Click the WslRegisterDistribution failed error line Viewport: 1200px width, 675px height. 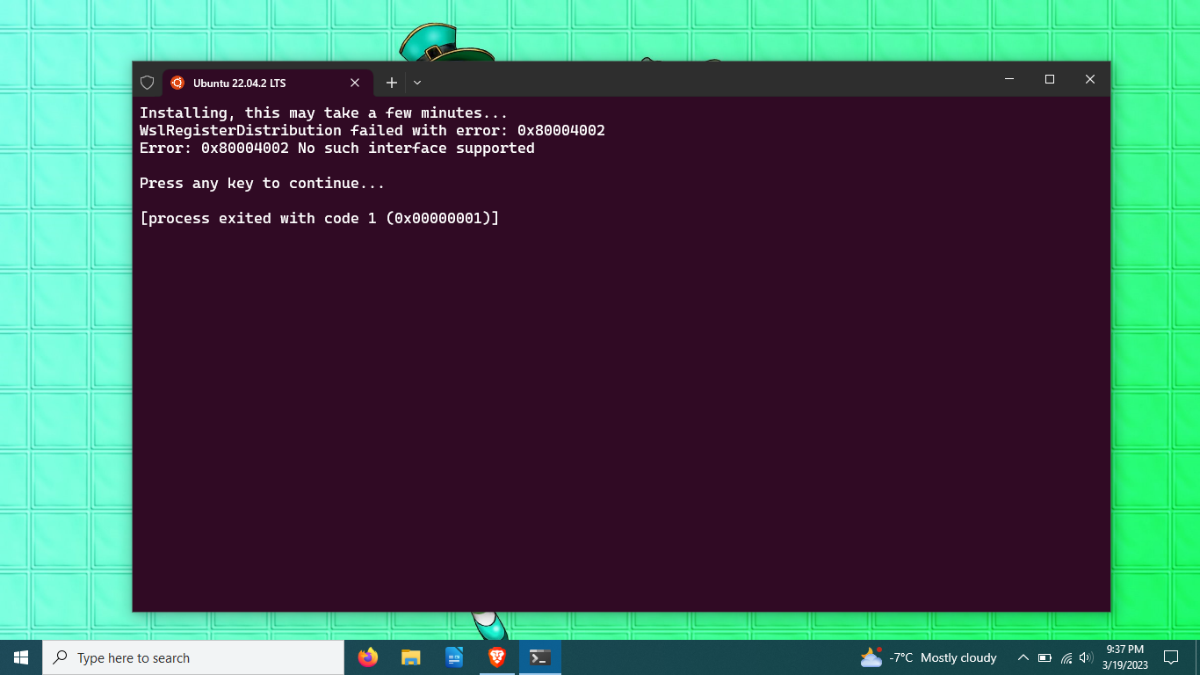(x=372, y=131)
